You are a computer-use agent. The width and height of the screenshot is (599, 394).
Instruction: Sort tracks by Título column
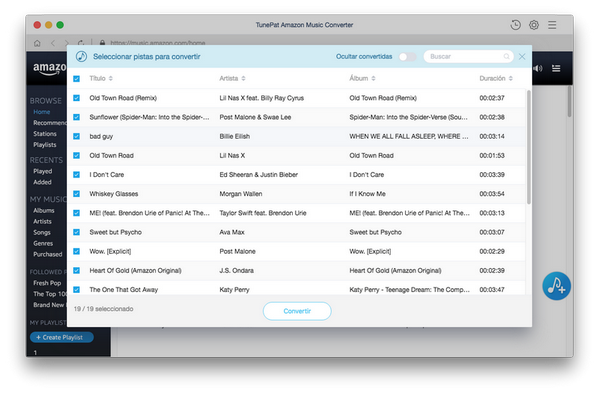(101, 78)
